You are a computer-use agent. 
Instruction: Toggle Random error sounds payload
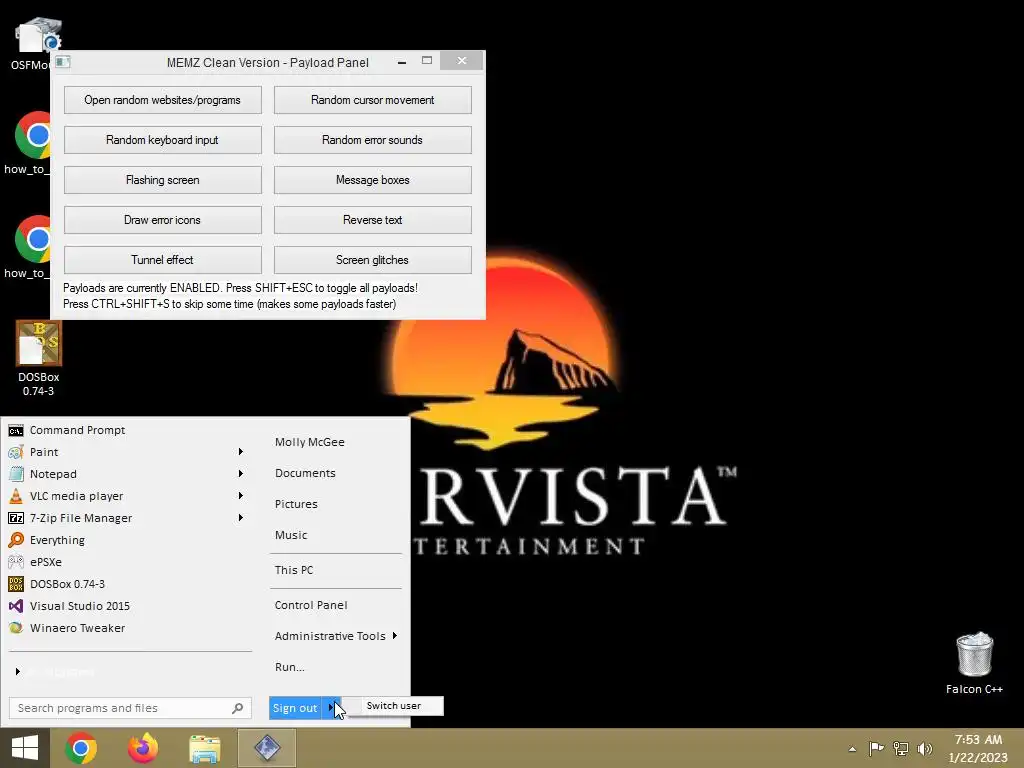pyautogui.click(x=372, y=140)
